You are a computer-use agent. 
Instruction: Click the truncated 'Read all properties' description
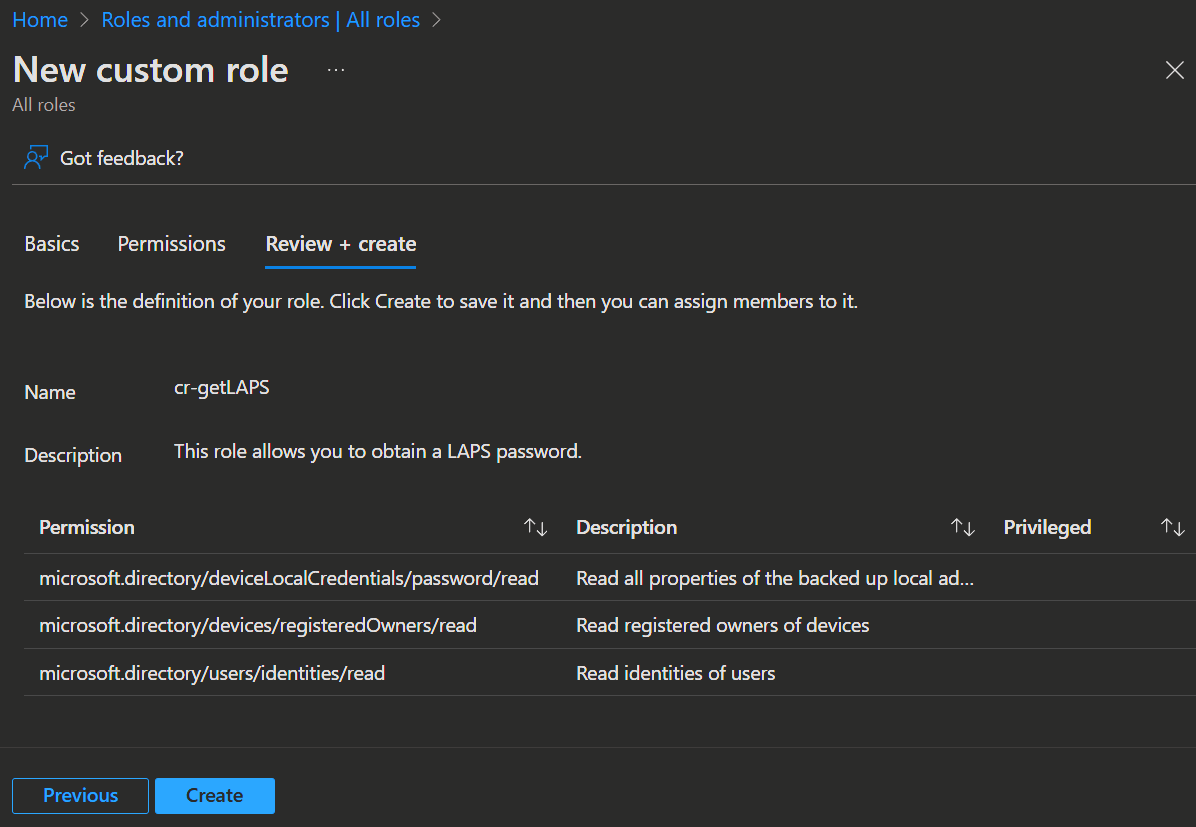(x=775, y=578)
